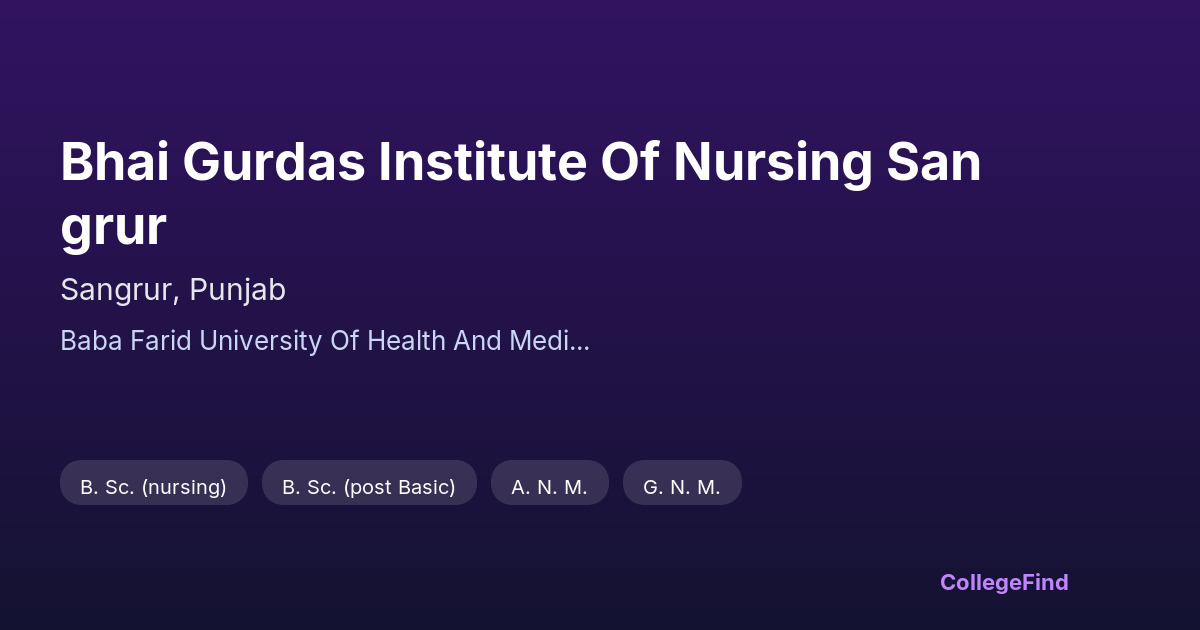Click the Sangrur, Punjab location line
Viewport: 1200px width, 630px height.
tap(173, 290)
